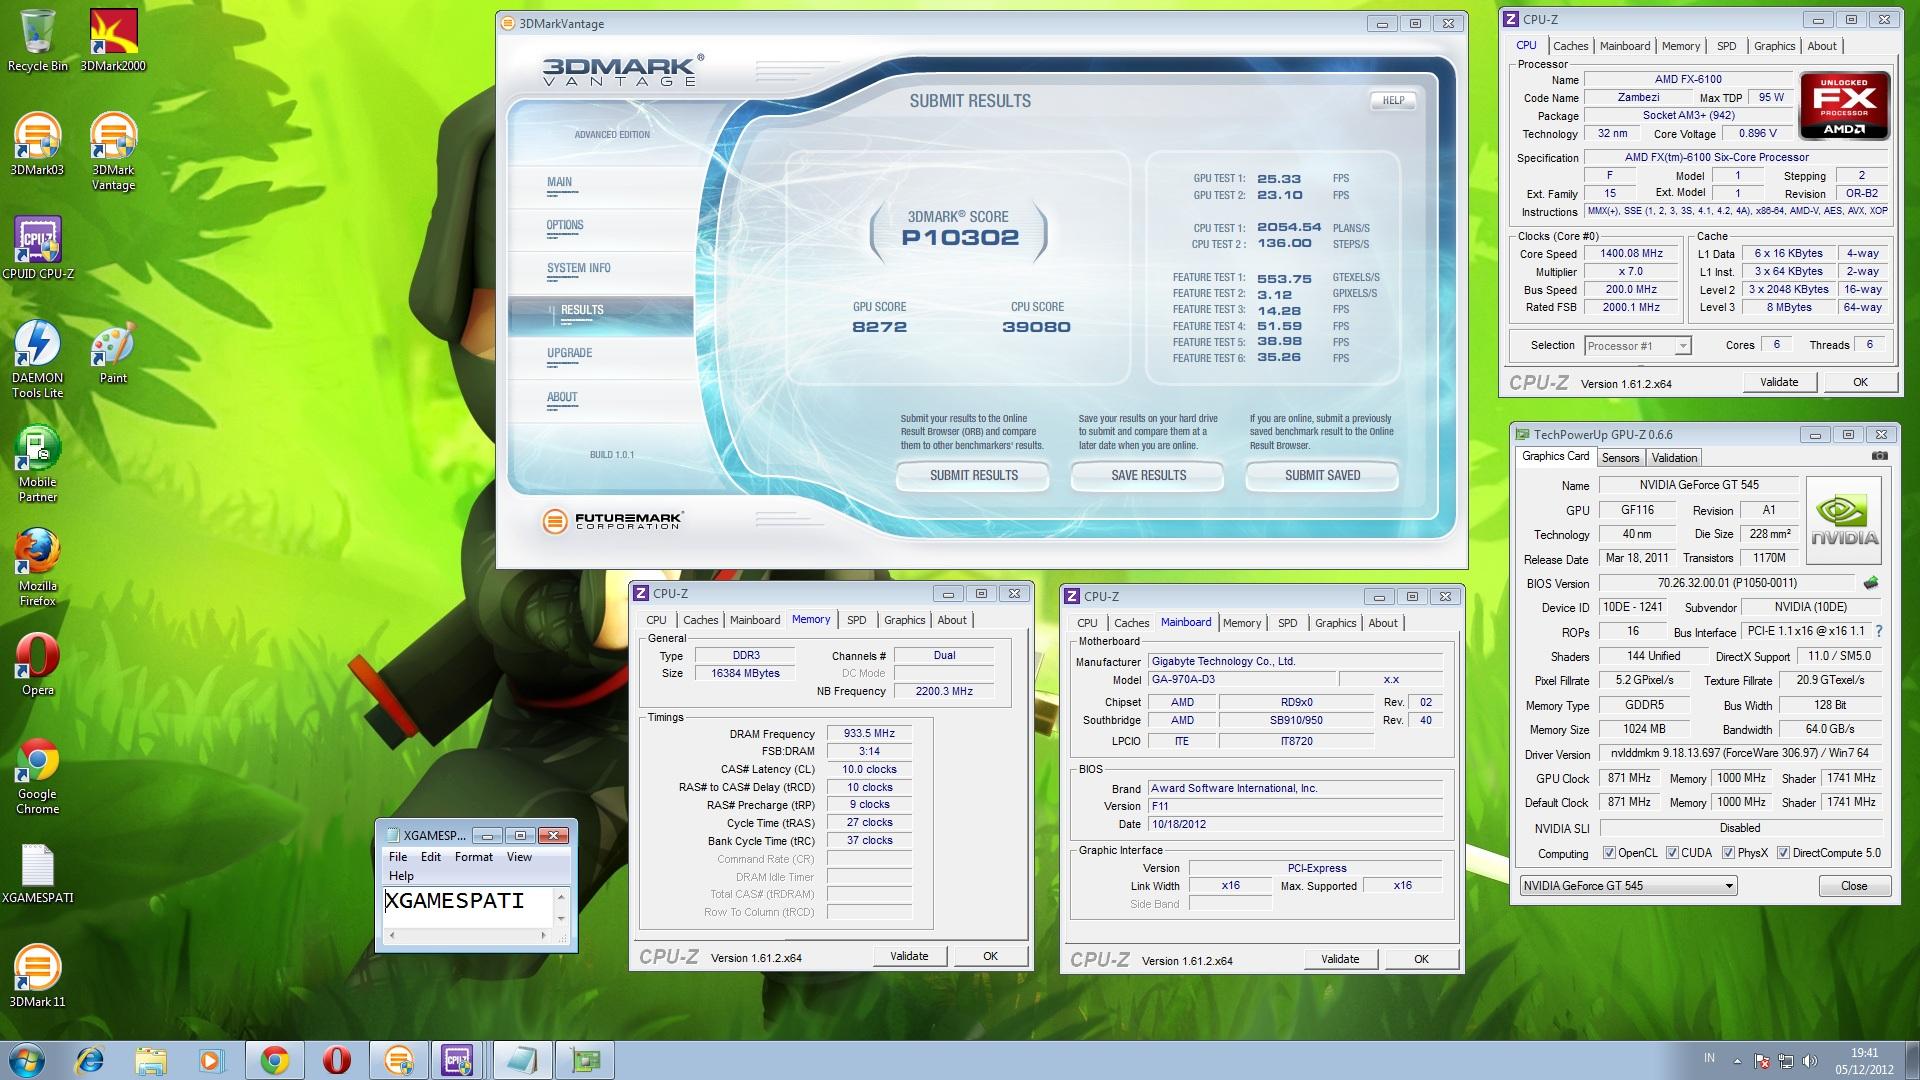Launch Google Chrome from desktop icon
The height and width of the screenshot is (1080, 1920).
coord(37,777)
